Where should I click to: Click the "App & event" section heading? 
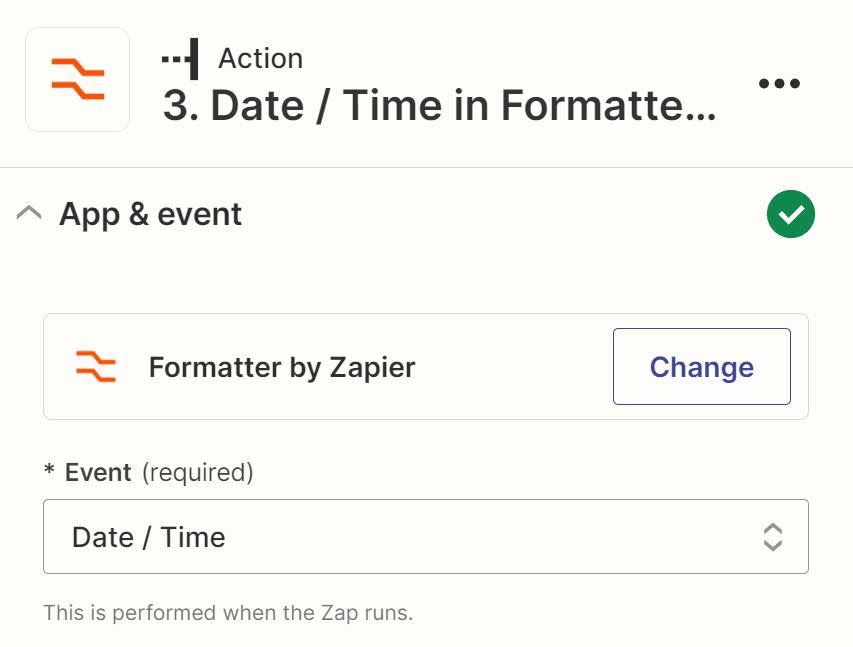pos(150,214)
